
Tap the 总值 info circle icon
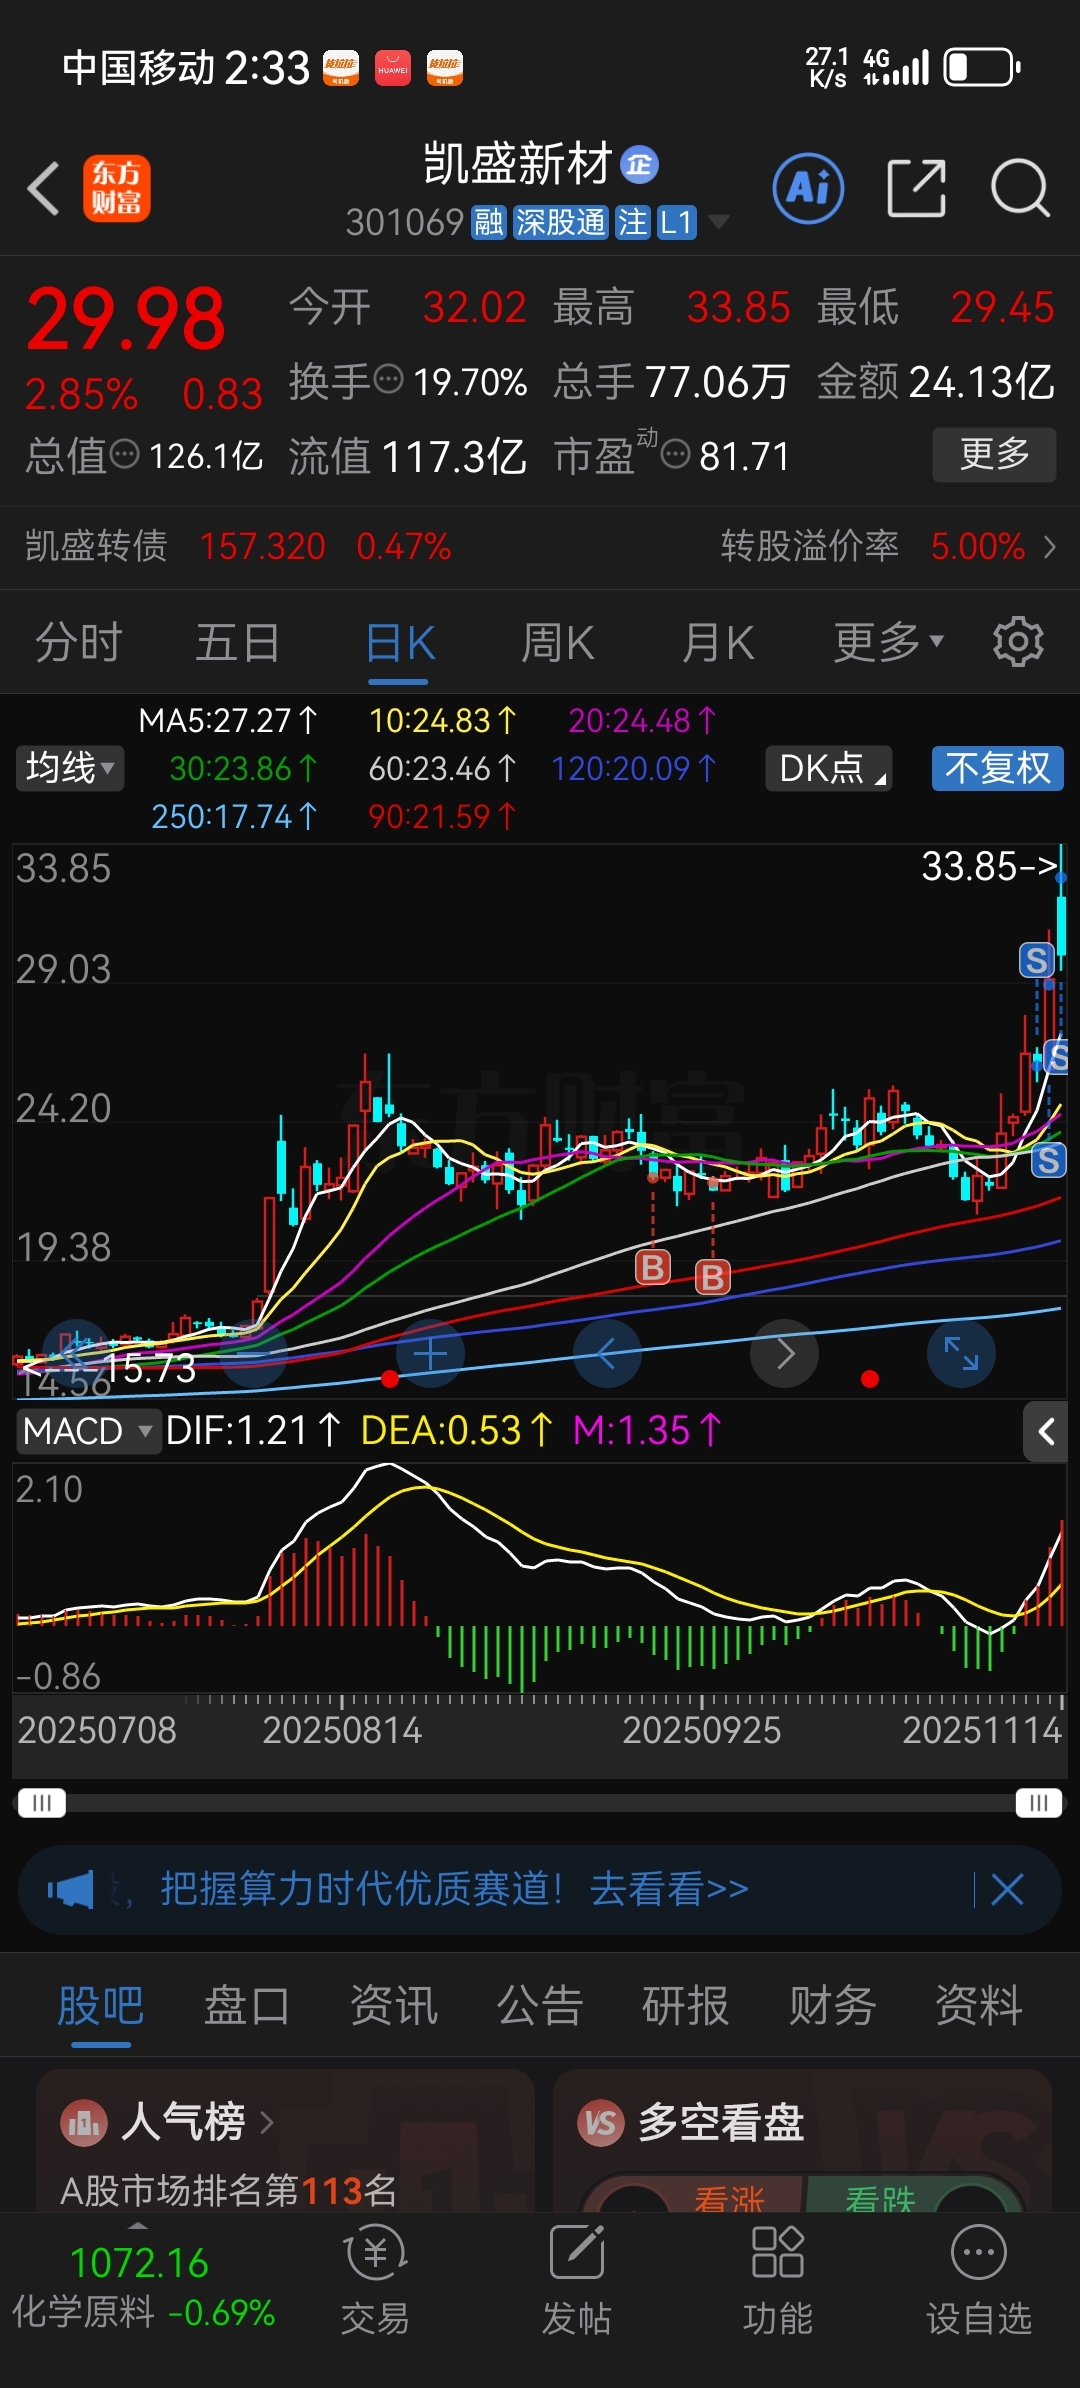125,455
